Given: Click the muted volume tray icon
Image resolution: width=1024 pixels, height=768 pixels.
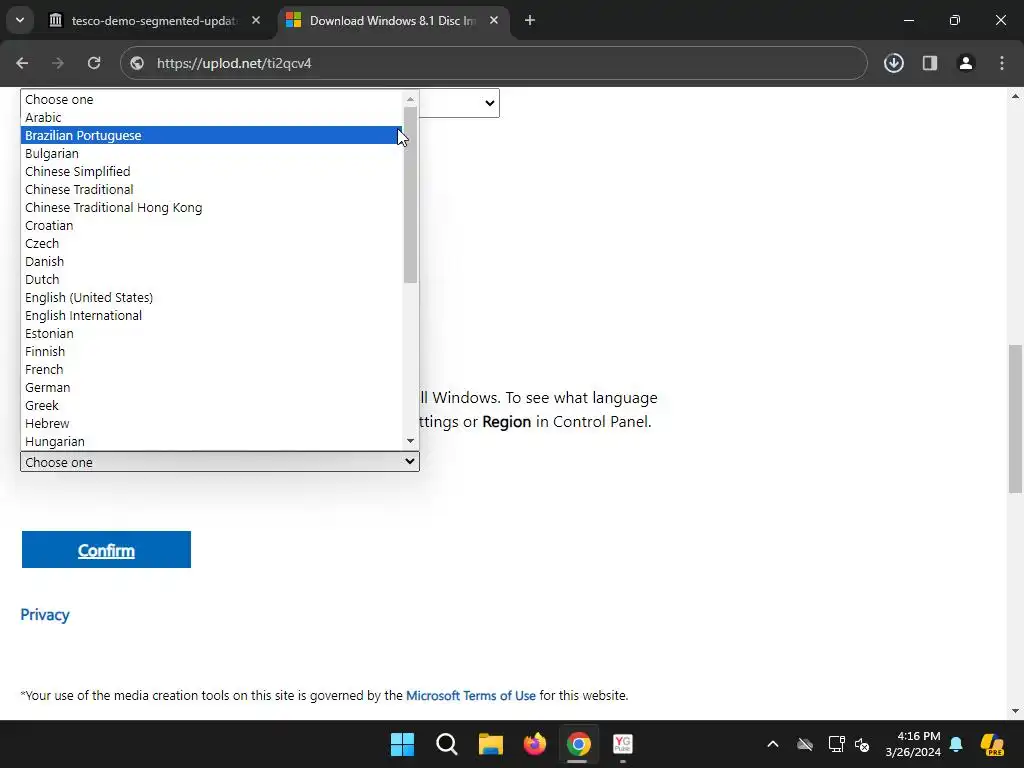Looking at the screenshot, I should tap(862, 744).
